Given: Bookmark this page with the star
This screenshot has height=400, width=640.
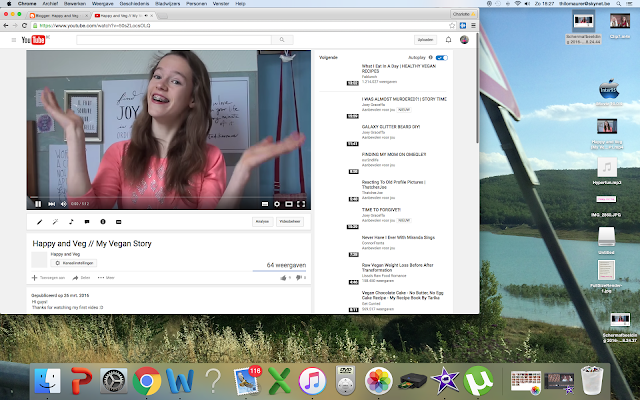Looking at the screenshot, I should [x=452, y=25].
